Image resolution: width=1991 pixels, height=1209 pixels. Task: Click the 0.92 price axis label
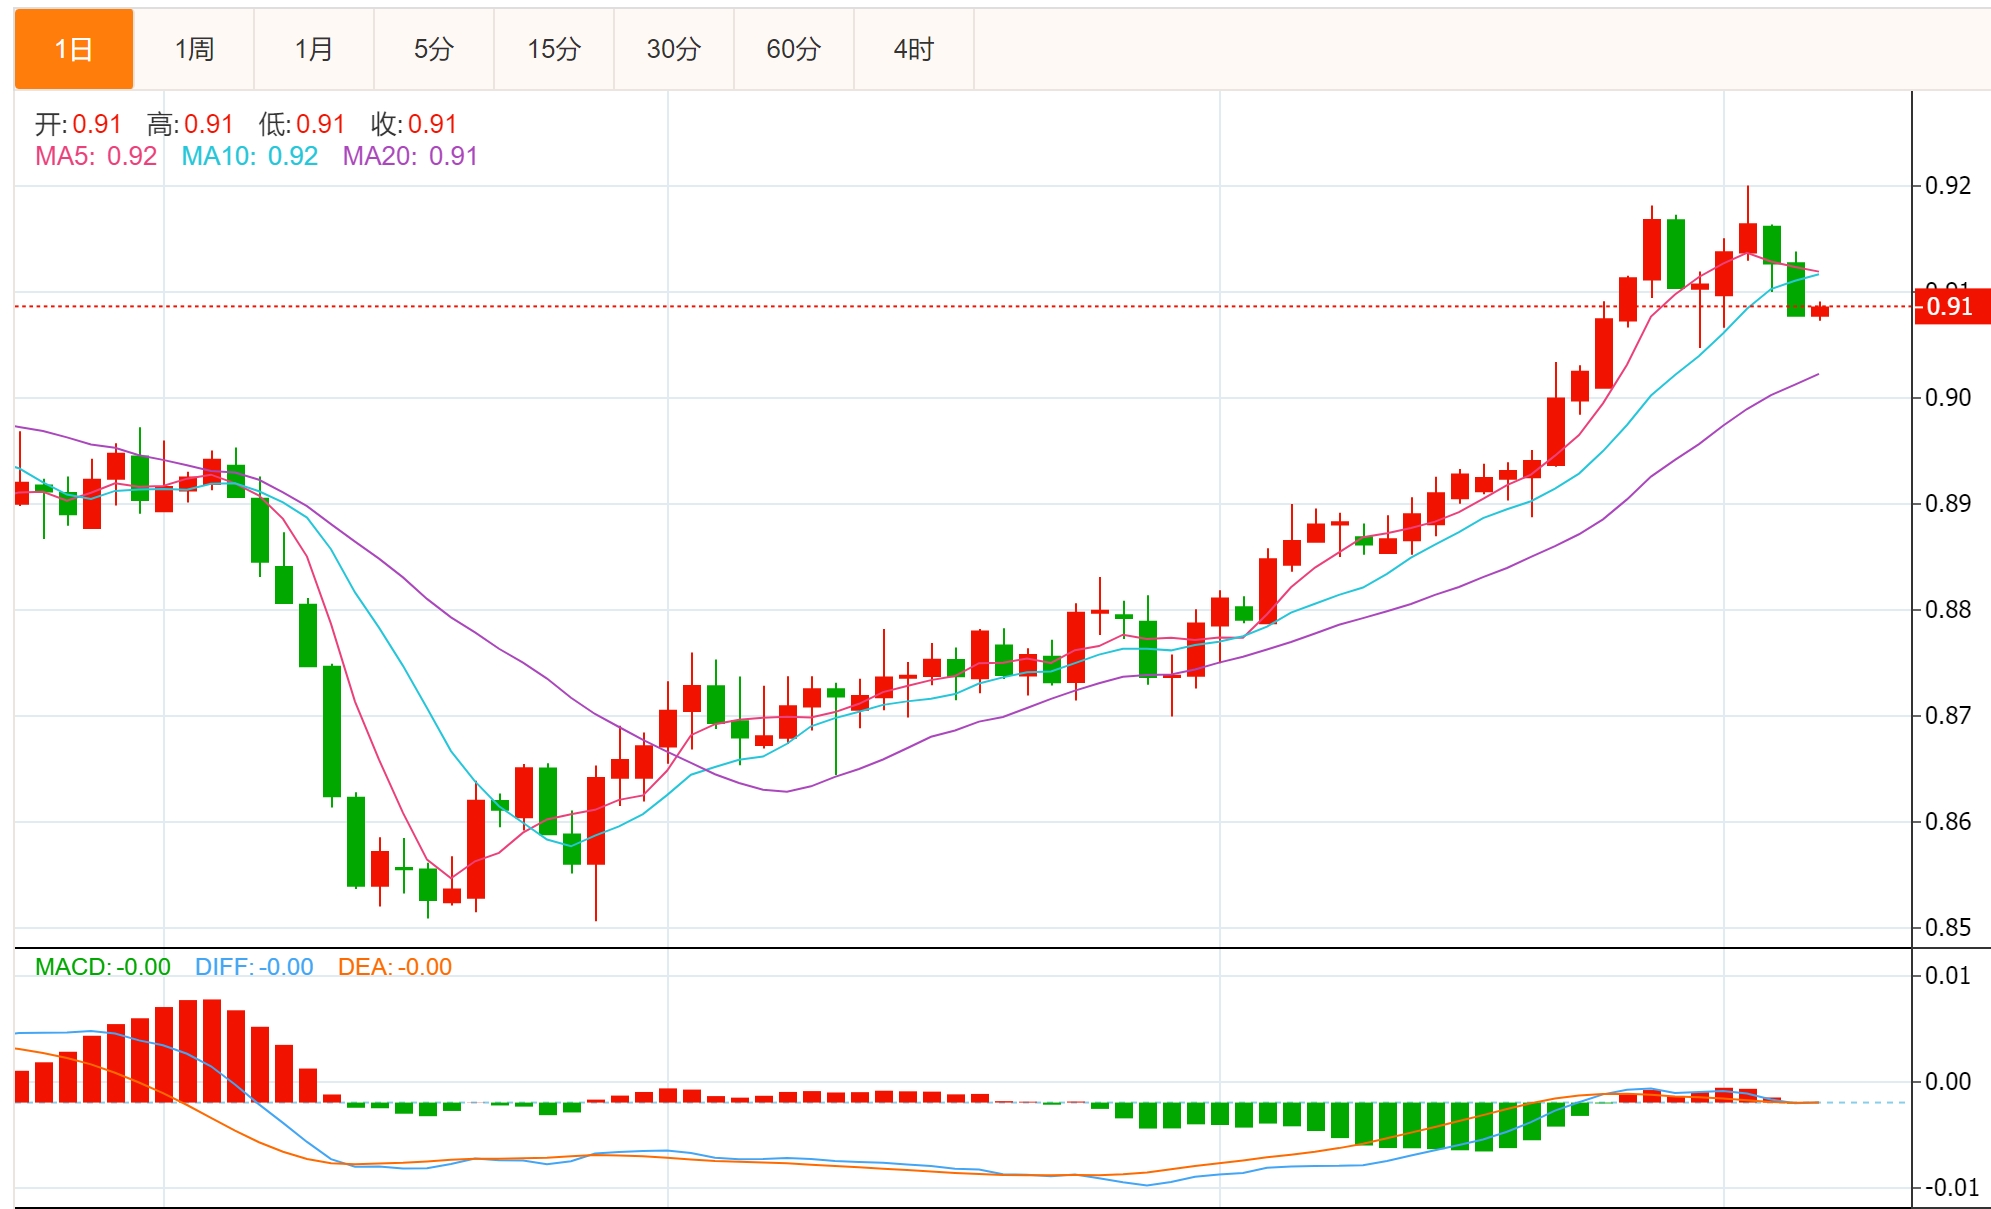(1948, 185)
